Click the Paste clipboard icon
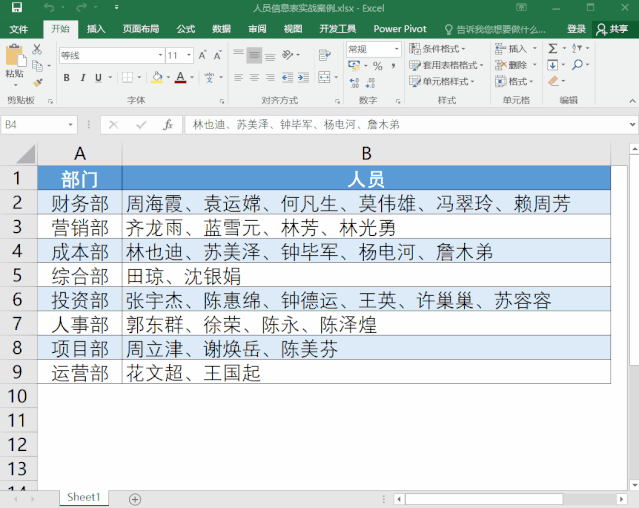639x508 pixels. 15,55
